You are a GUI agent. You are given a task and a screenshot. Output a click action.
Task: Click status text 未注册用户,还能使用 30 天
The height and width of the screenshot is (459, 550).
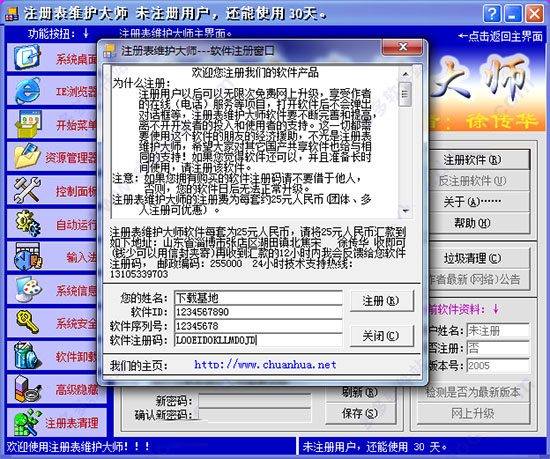[x=374, y=447]
